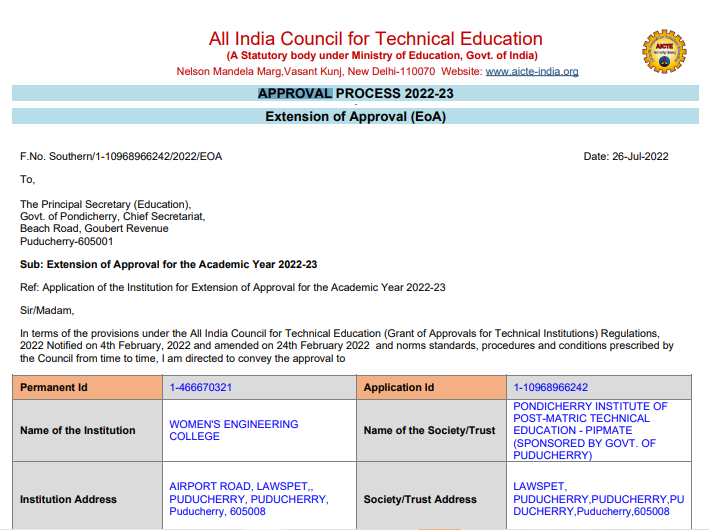Click the AICTE gear logo emblem
Viewport: 709px width, 530px height.
(x=664, y=51)
